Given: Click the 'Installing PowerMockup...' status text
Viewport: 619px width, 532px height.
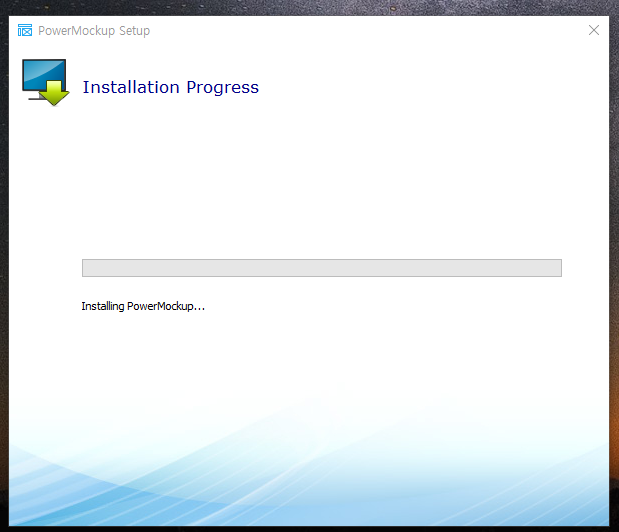Looking at the screenshot, I should (x=143, y=306).
